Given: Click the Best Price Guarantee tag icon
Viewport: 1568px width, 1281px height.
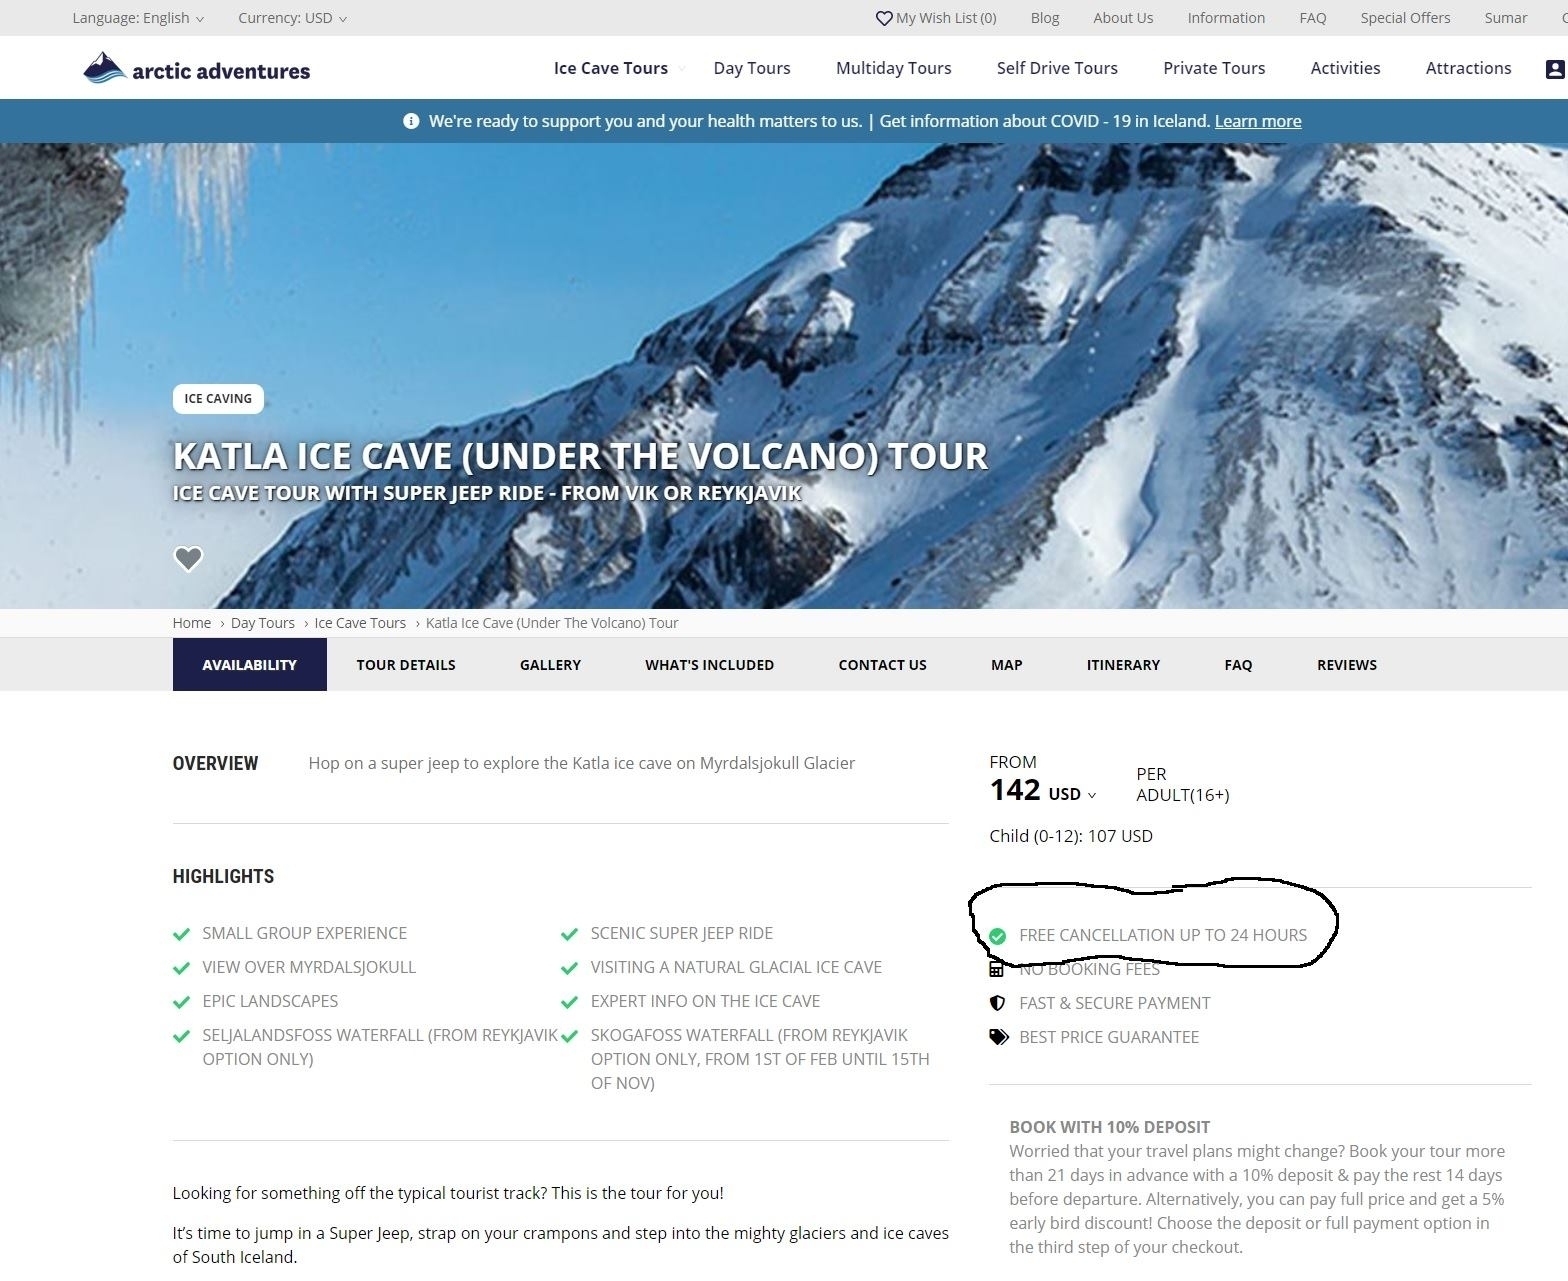Looking at the screenshot, I should coord(999,1037).
